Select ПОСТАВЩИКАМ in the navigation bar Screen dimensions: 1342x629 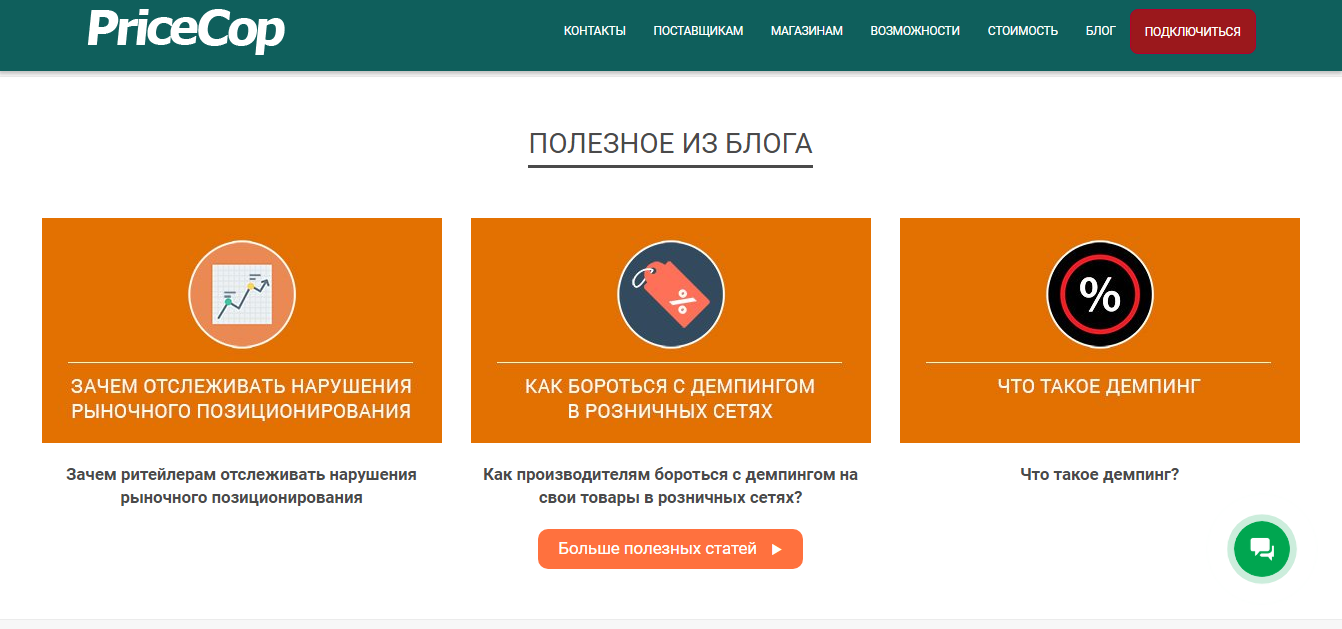pos(698,30)
